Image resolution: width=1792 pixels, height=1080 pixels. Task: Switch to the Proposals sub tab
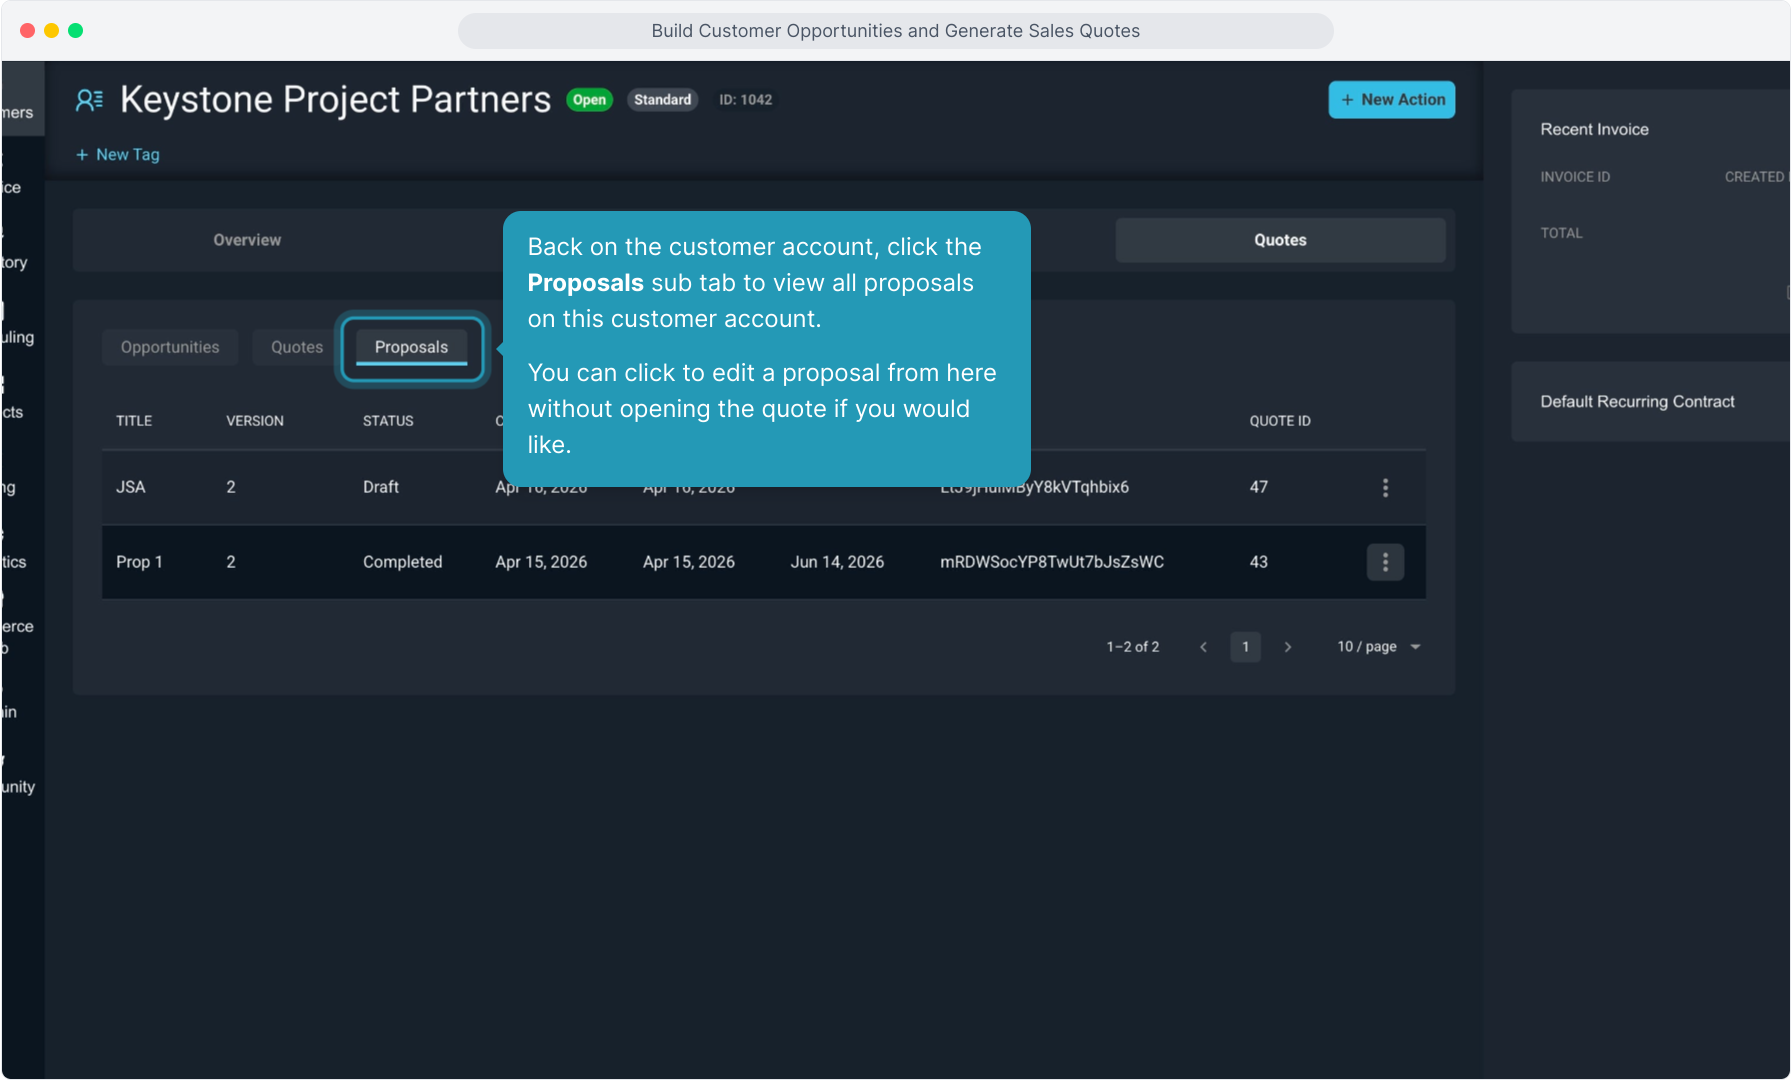click(x=411, y=347)
